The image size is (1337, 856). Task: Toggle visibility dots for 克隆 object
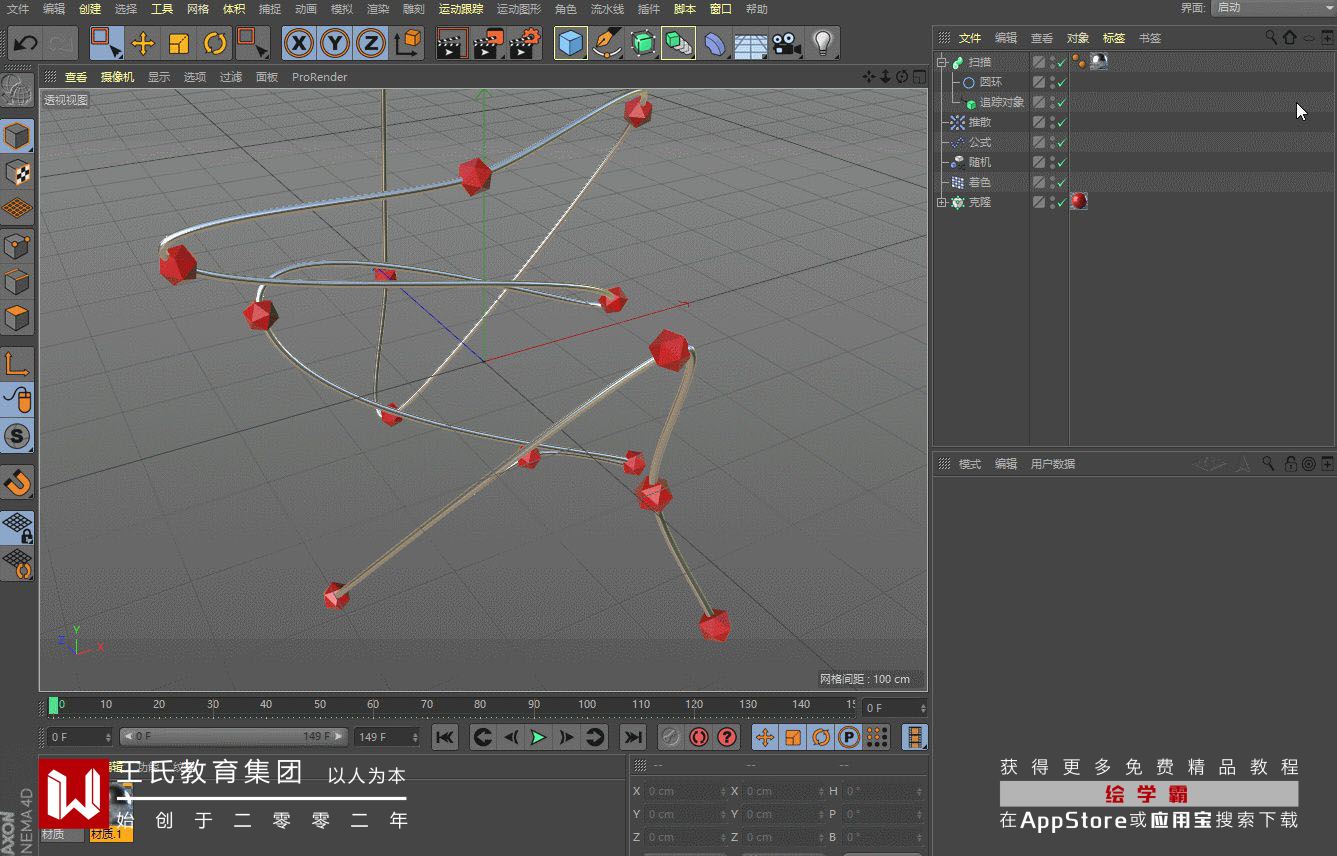tap(1052, 202)
